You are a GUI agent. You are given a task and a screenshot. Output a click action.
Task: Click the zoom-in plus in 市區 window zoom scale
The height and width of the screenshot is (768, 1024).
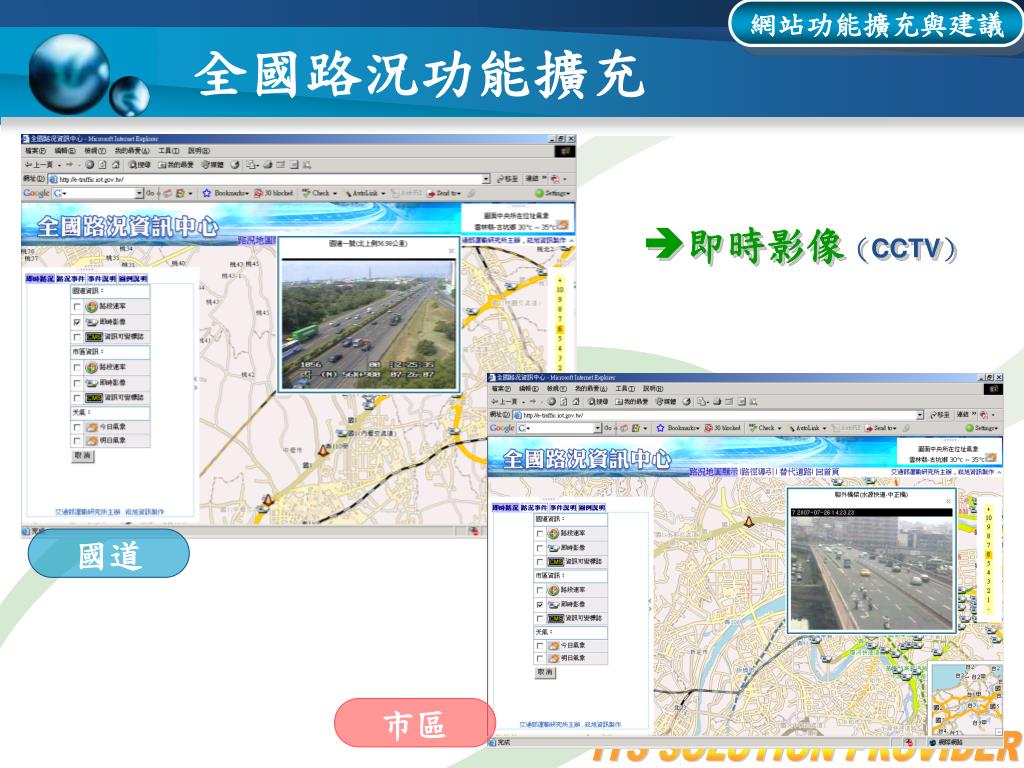pos(989,508)
